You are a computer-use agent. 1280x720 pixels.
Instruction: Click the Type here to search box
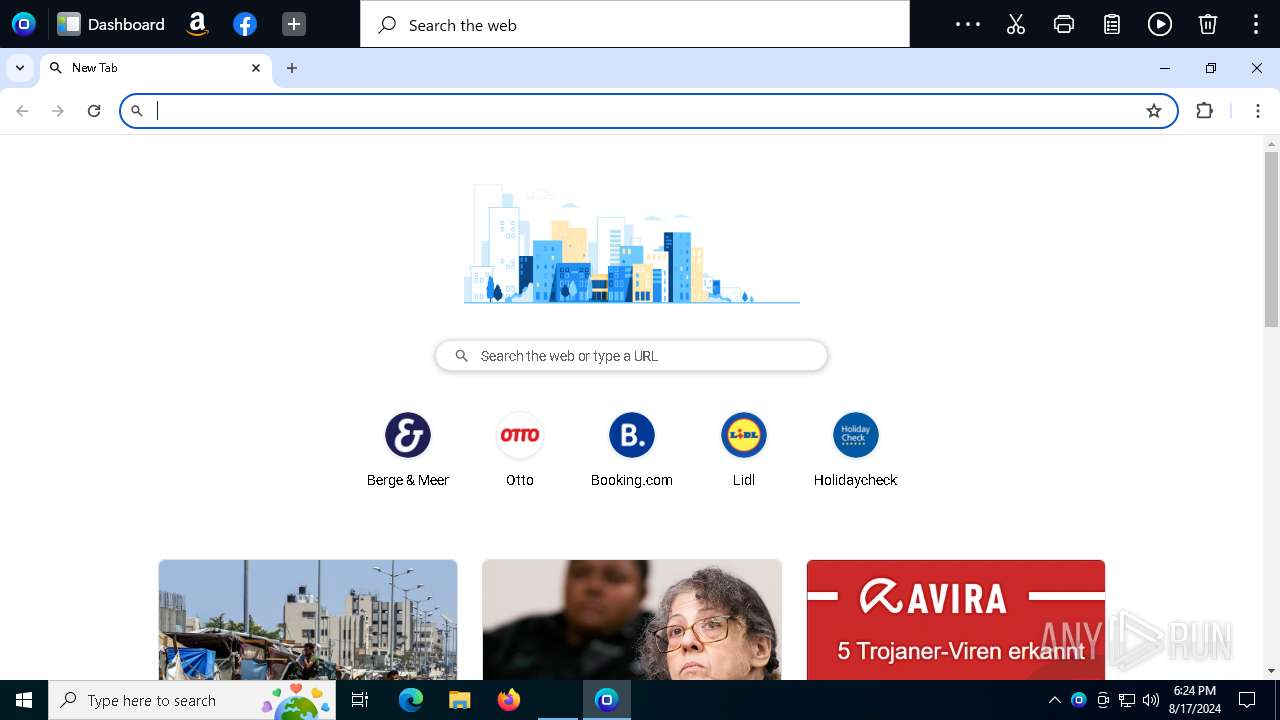click(x=192, y=700)
